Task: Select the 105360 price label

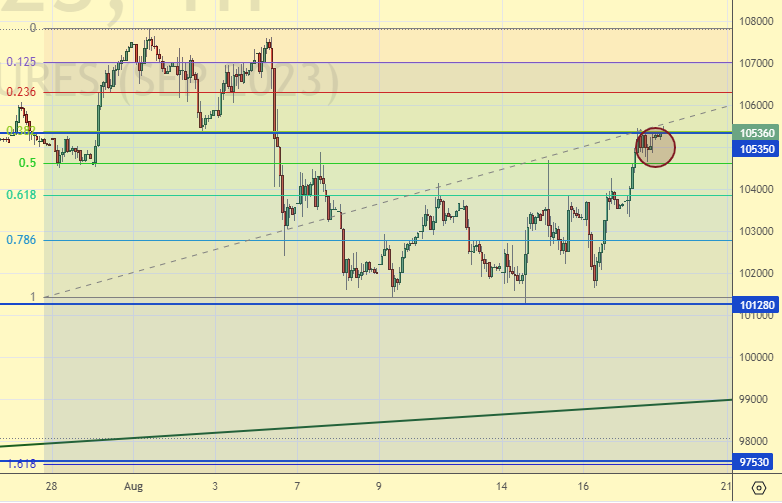Action: [x=757, y=132]
